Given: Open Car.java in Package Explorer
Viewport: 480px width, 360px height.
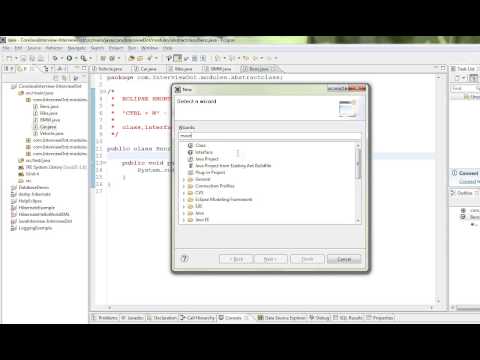Looking at the screenshot, I should 48,127.
